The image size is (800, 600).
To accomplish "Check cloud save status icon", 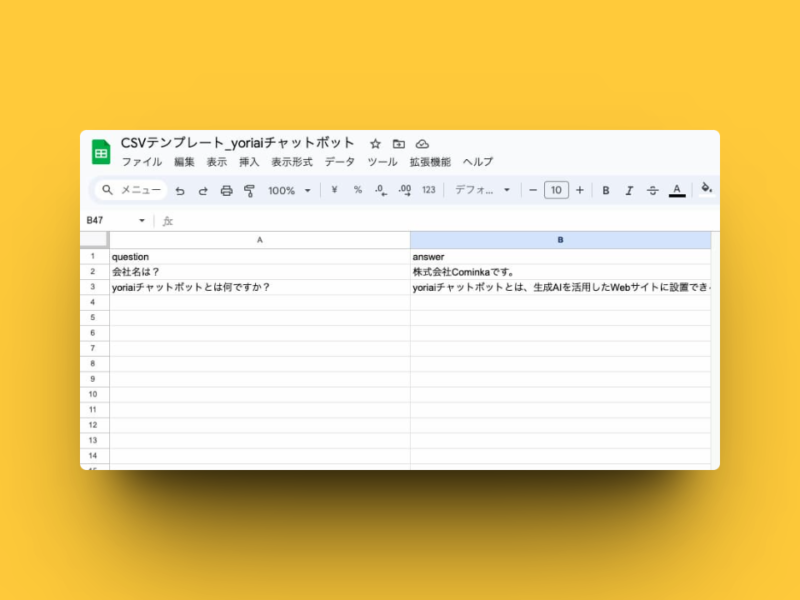I will click(422, 144).
